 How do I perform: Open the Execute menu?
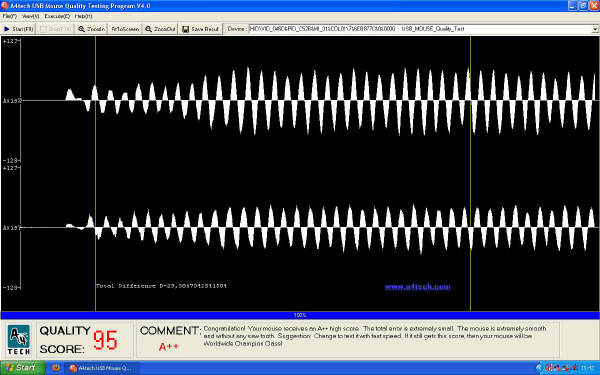click(x=57, y=16)
